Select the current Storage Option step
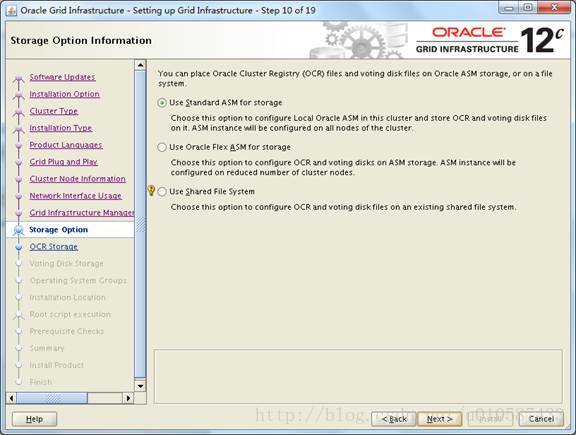 (x=58, y=230)
